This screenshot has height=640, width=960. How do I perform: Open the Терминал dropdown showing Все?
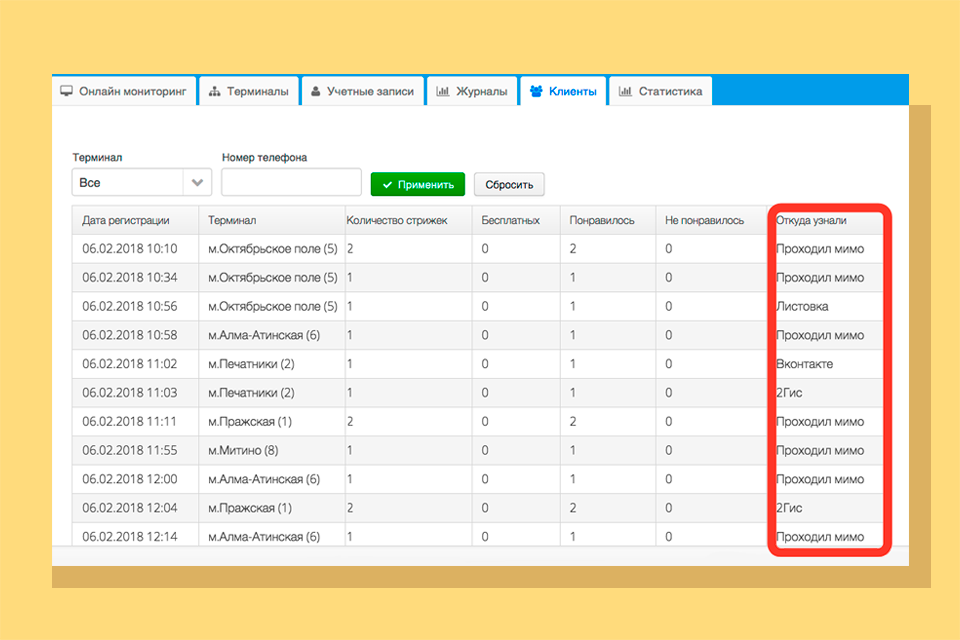pyautogui.click(x=127, y=183)
